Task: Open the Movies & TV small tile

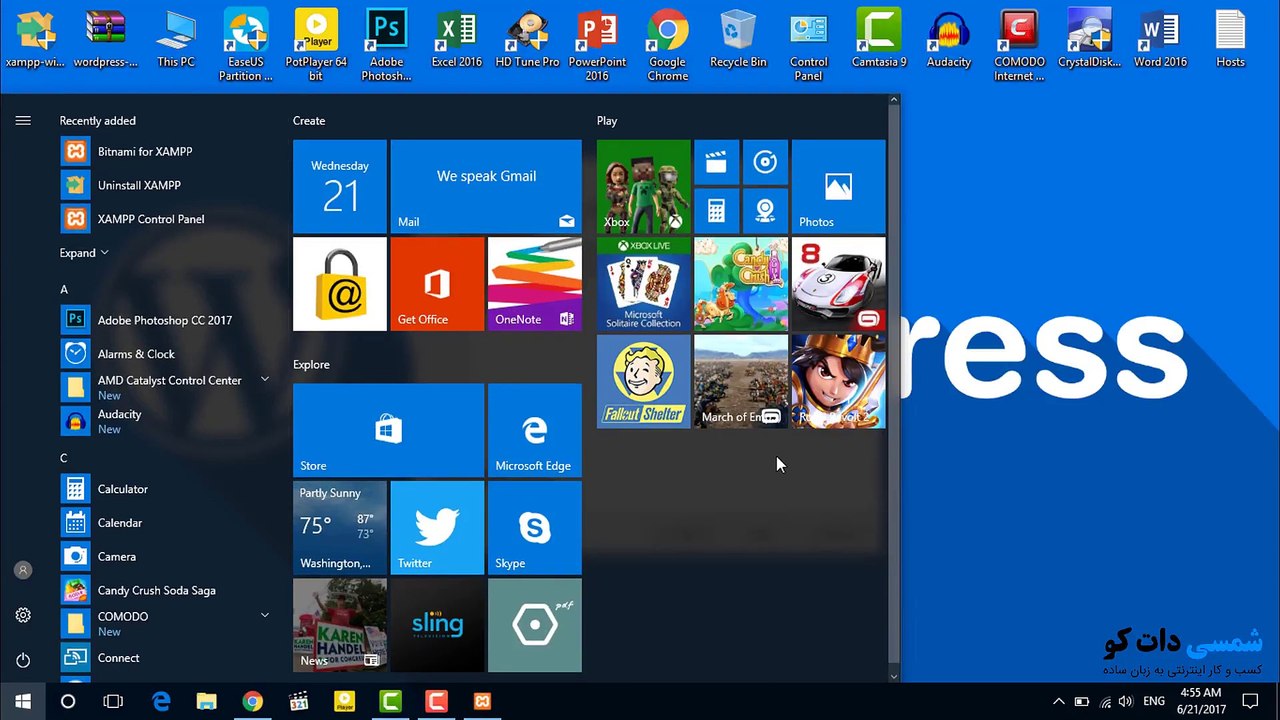Action: point(716,162)
